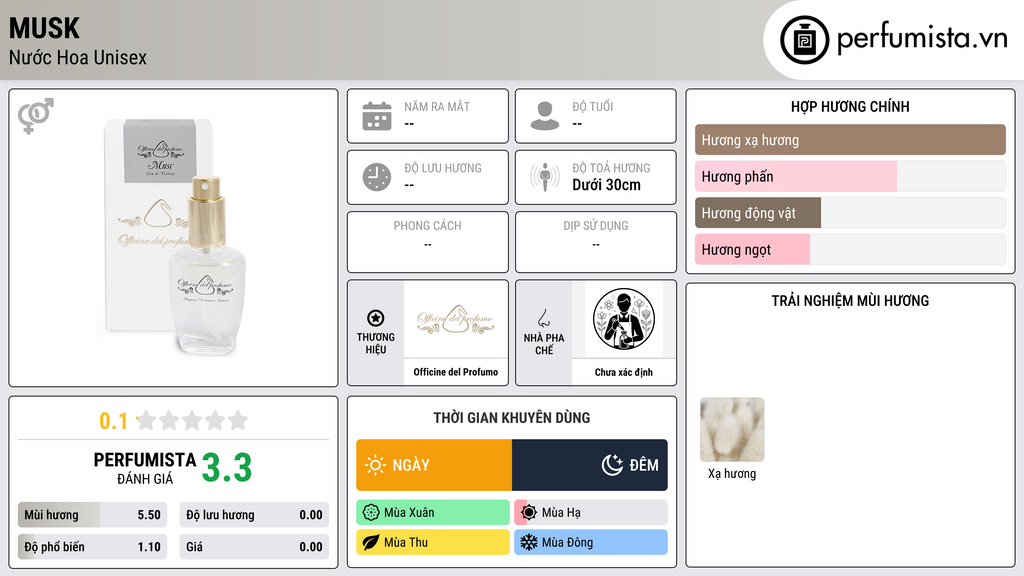The width and height of the screenshot is (1024, 576).
Task: Select the Đêm nighttime bar
Action: pyautogui.click(x=590, y=465)
